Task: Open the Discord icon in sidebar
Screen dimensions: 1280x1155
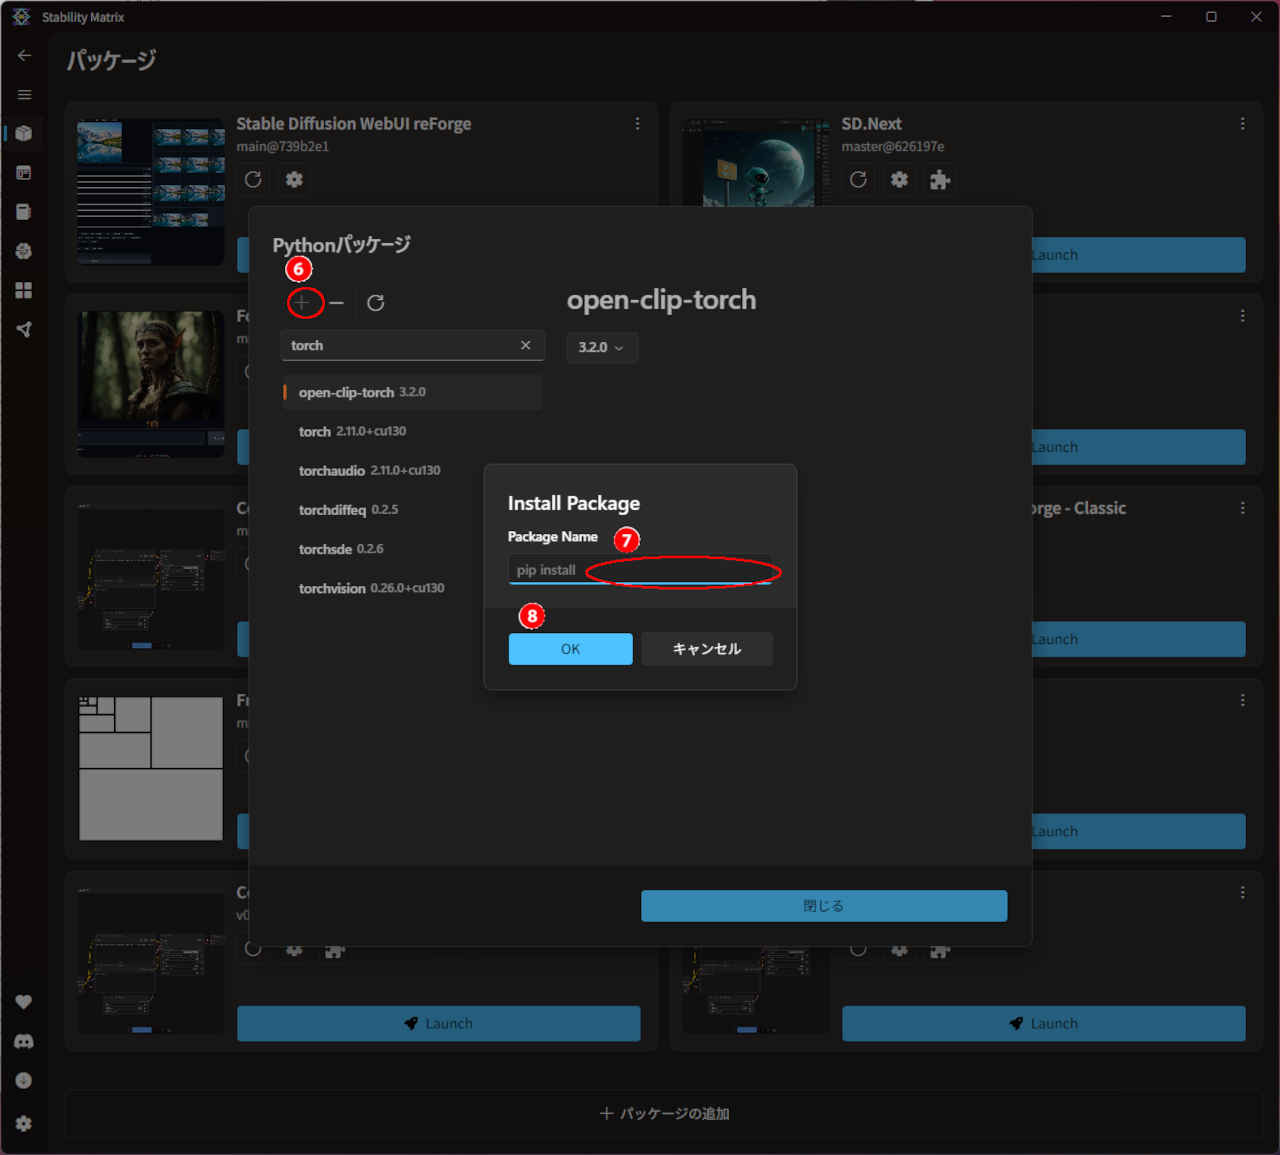Action: pyautogui.click(x=24, y=1041)
